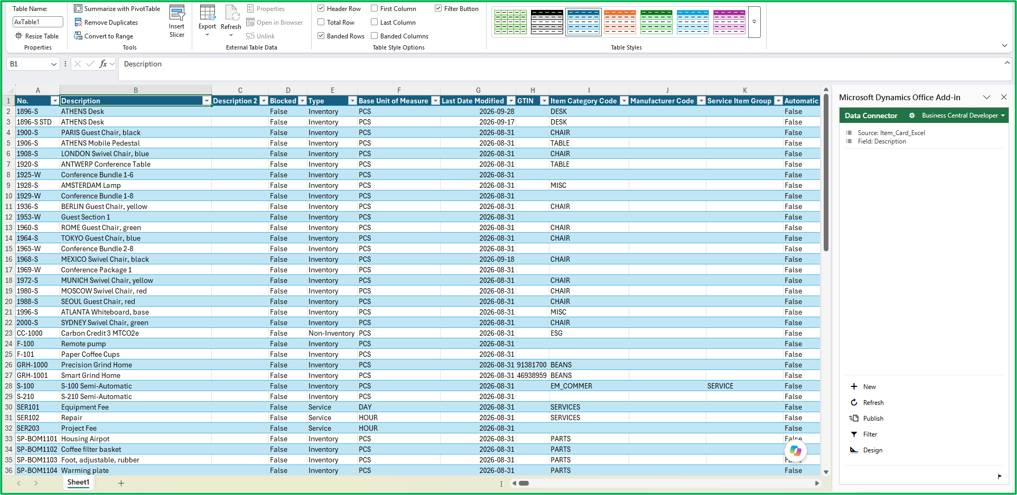Click the Export table icon
The image size is (1017, 495).
click(x=208, y=12)
